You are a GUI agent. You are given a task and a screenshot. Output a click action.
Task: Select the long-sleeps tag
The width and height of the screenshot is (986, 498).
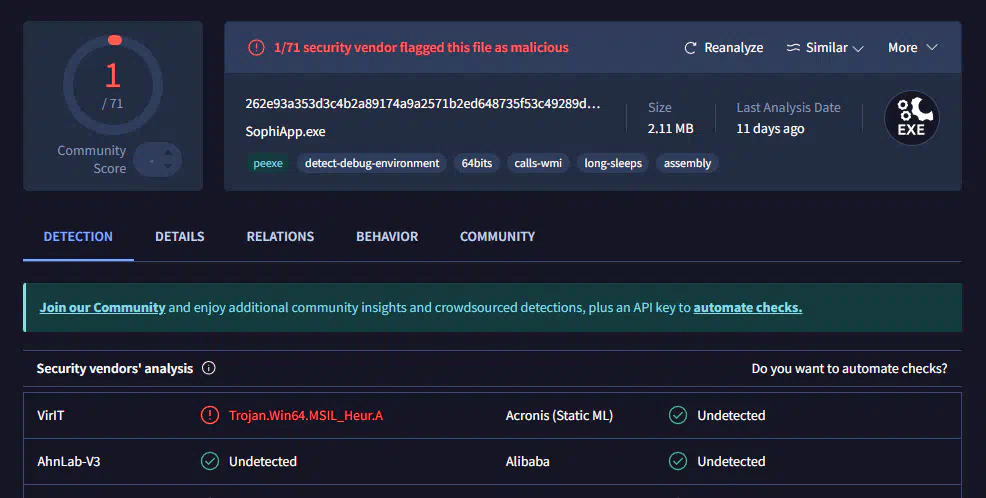pos(613,163)
